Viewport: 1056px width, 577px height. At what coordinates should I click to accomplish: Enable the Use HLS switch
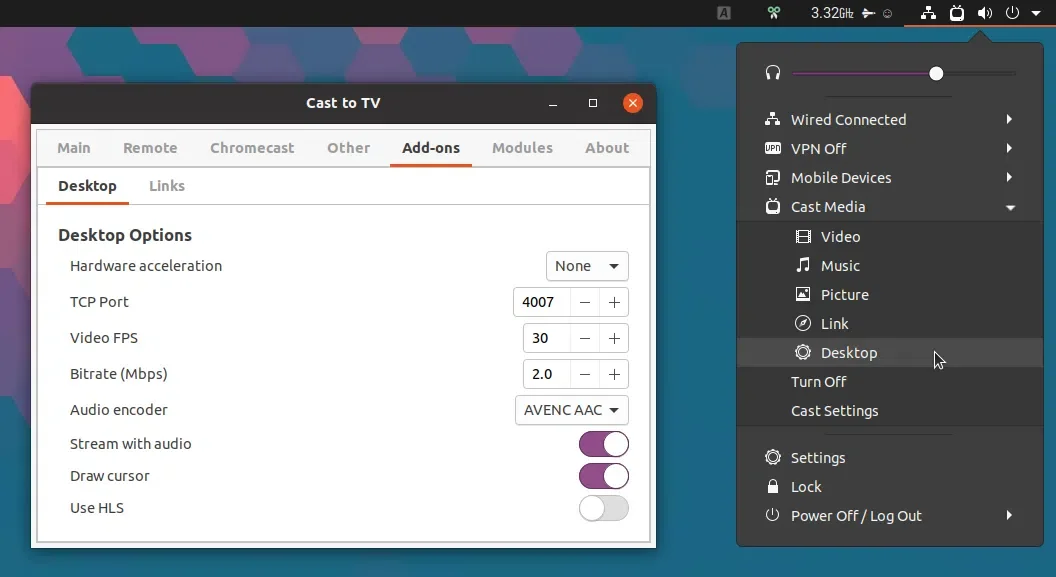point(603,508)
